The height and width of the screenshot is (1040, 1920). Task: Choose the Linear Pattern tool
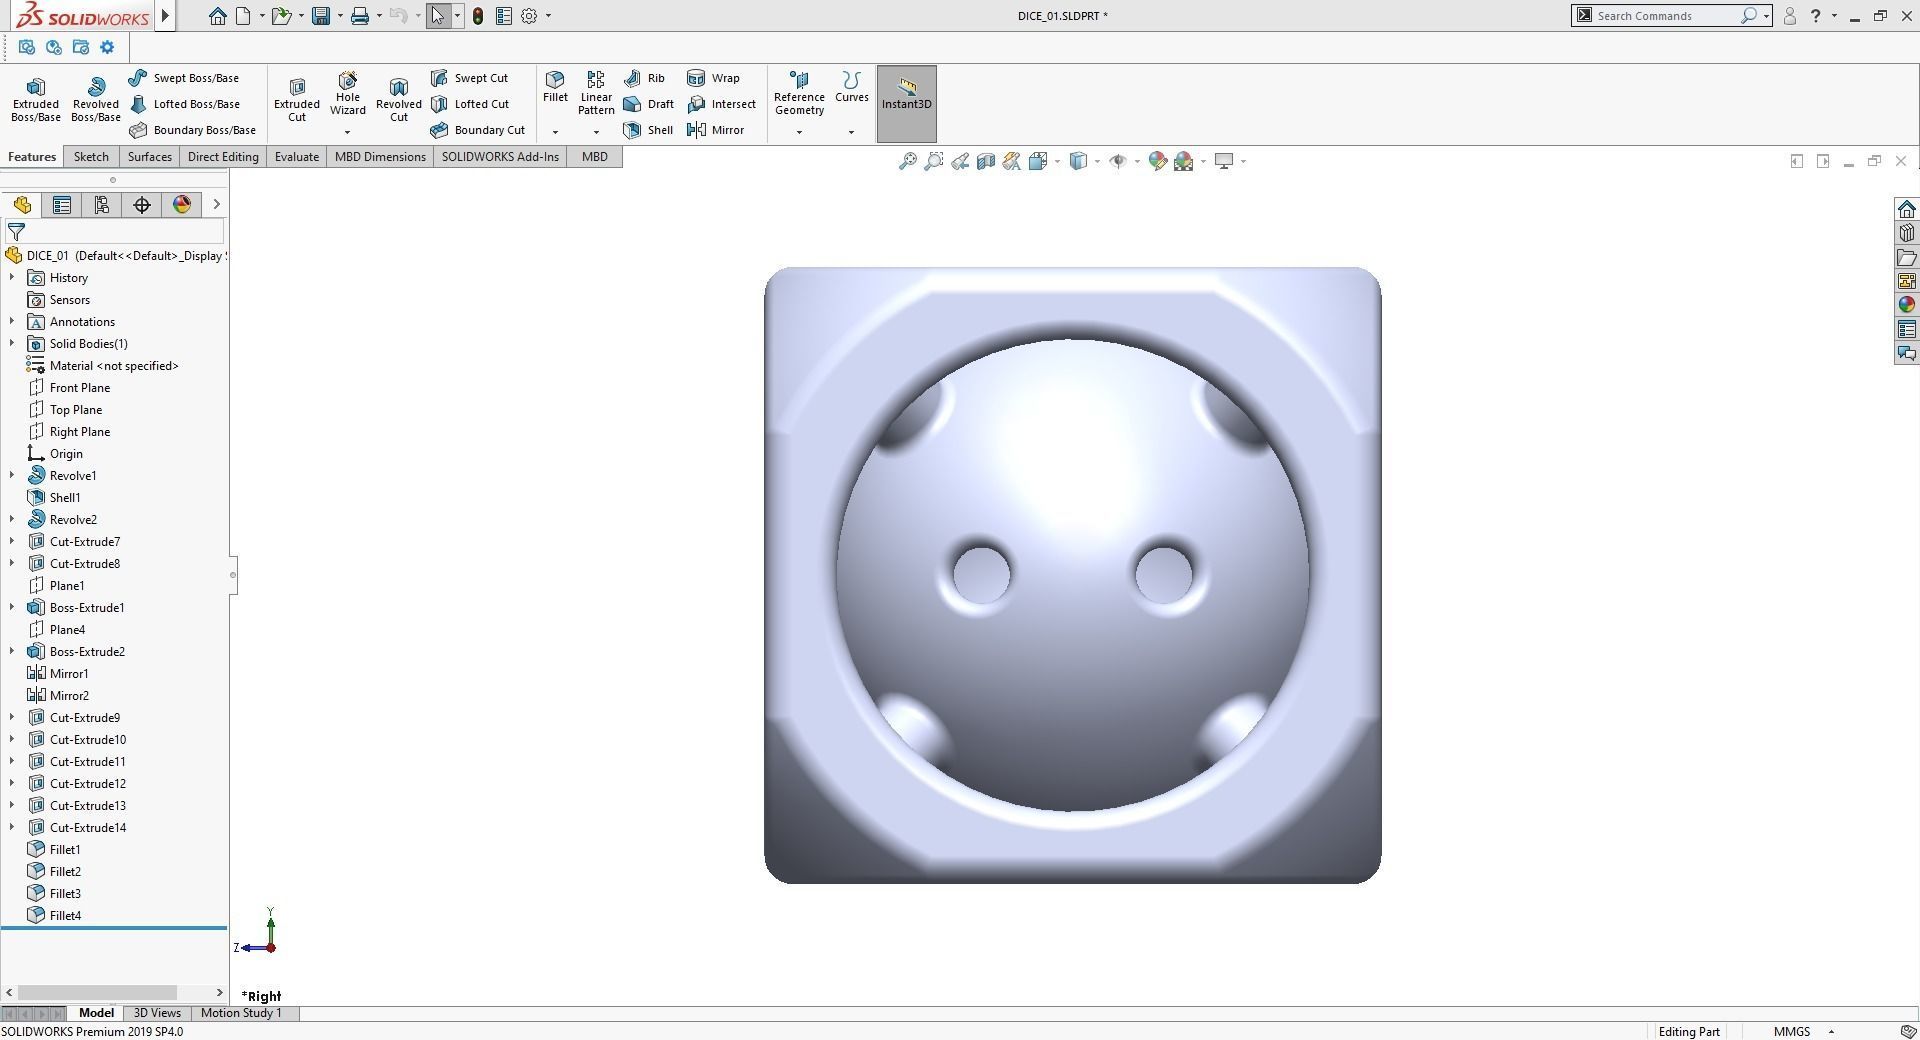click(596, 93)
